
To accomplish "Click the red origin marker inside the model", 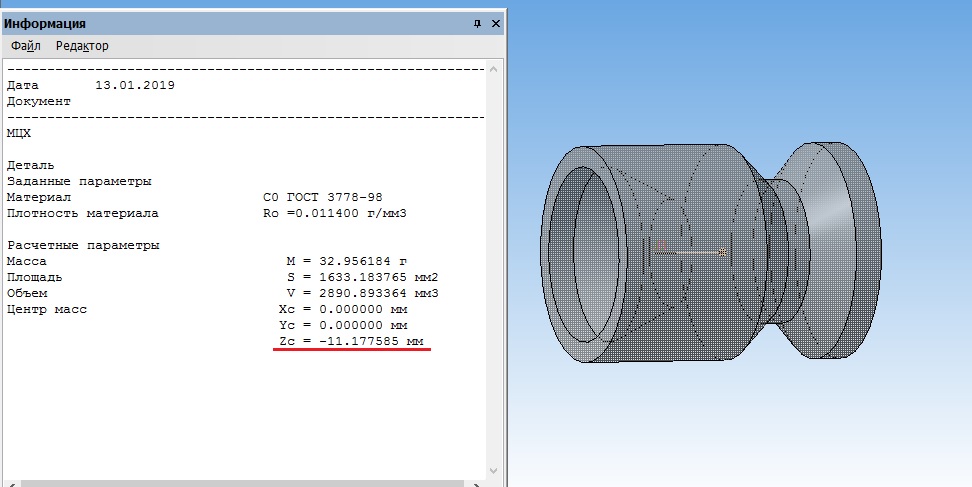I will point(660,243).
